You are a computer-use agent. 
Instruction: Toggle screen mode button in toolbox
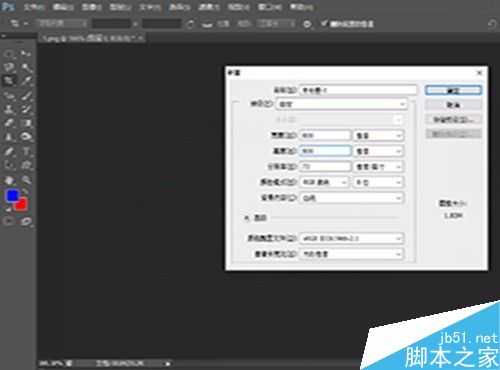(x=26, y=221)
